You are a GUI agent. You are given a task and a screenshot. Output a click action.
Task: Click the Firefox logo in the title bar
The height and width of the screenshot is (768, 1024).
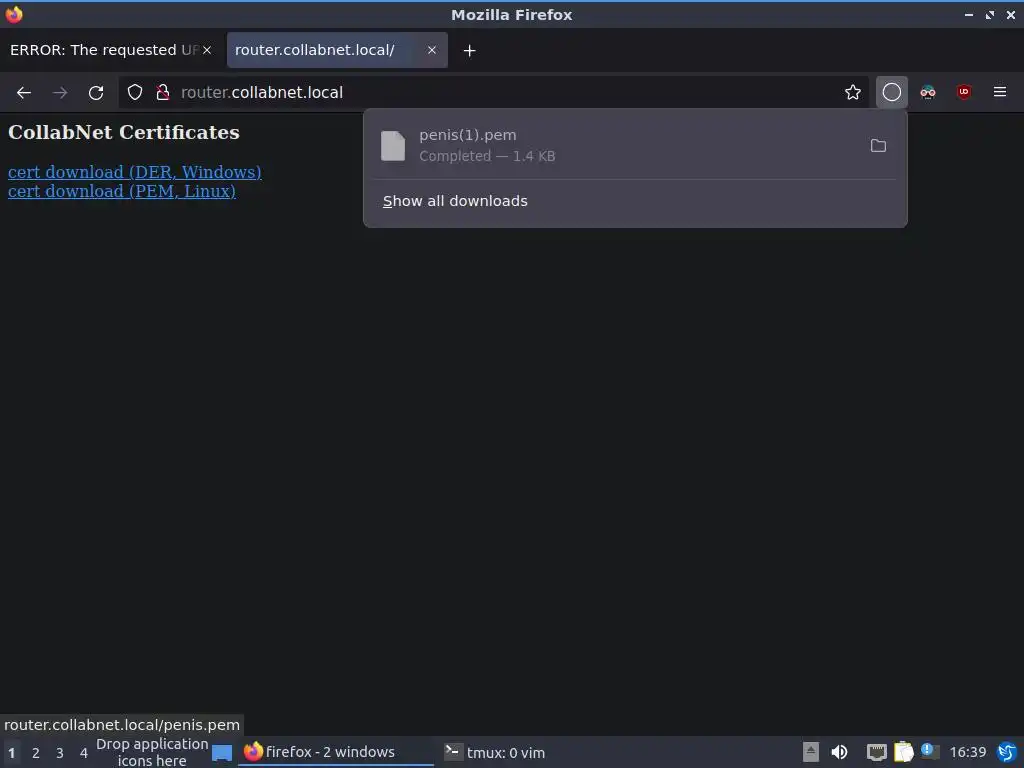pyautogui.click(x=14, y=14)
